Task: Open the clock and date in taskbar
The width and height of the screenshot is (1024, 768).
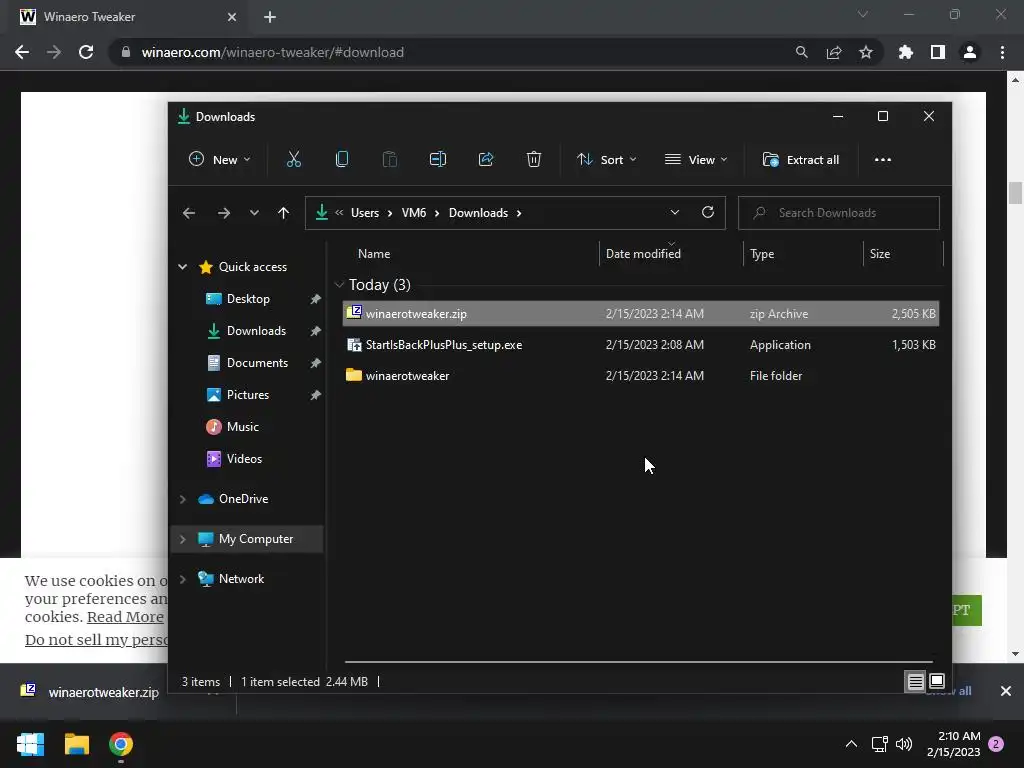Action: 953,744
